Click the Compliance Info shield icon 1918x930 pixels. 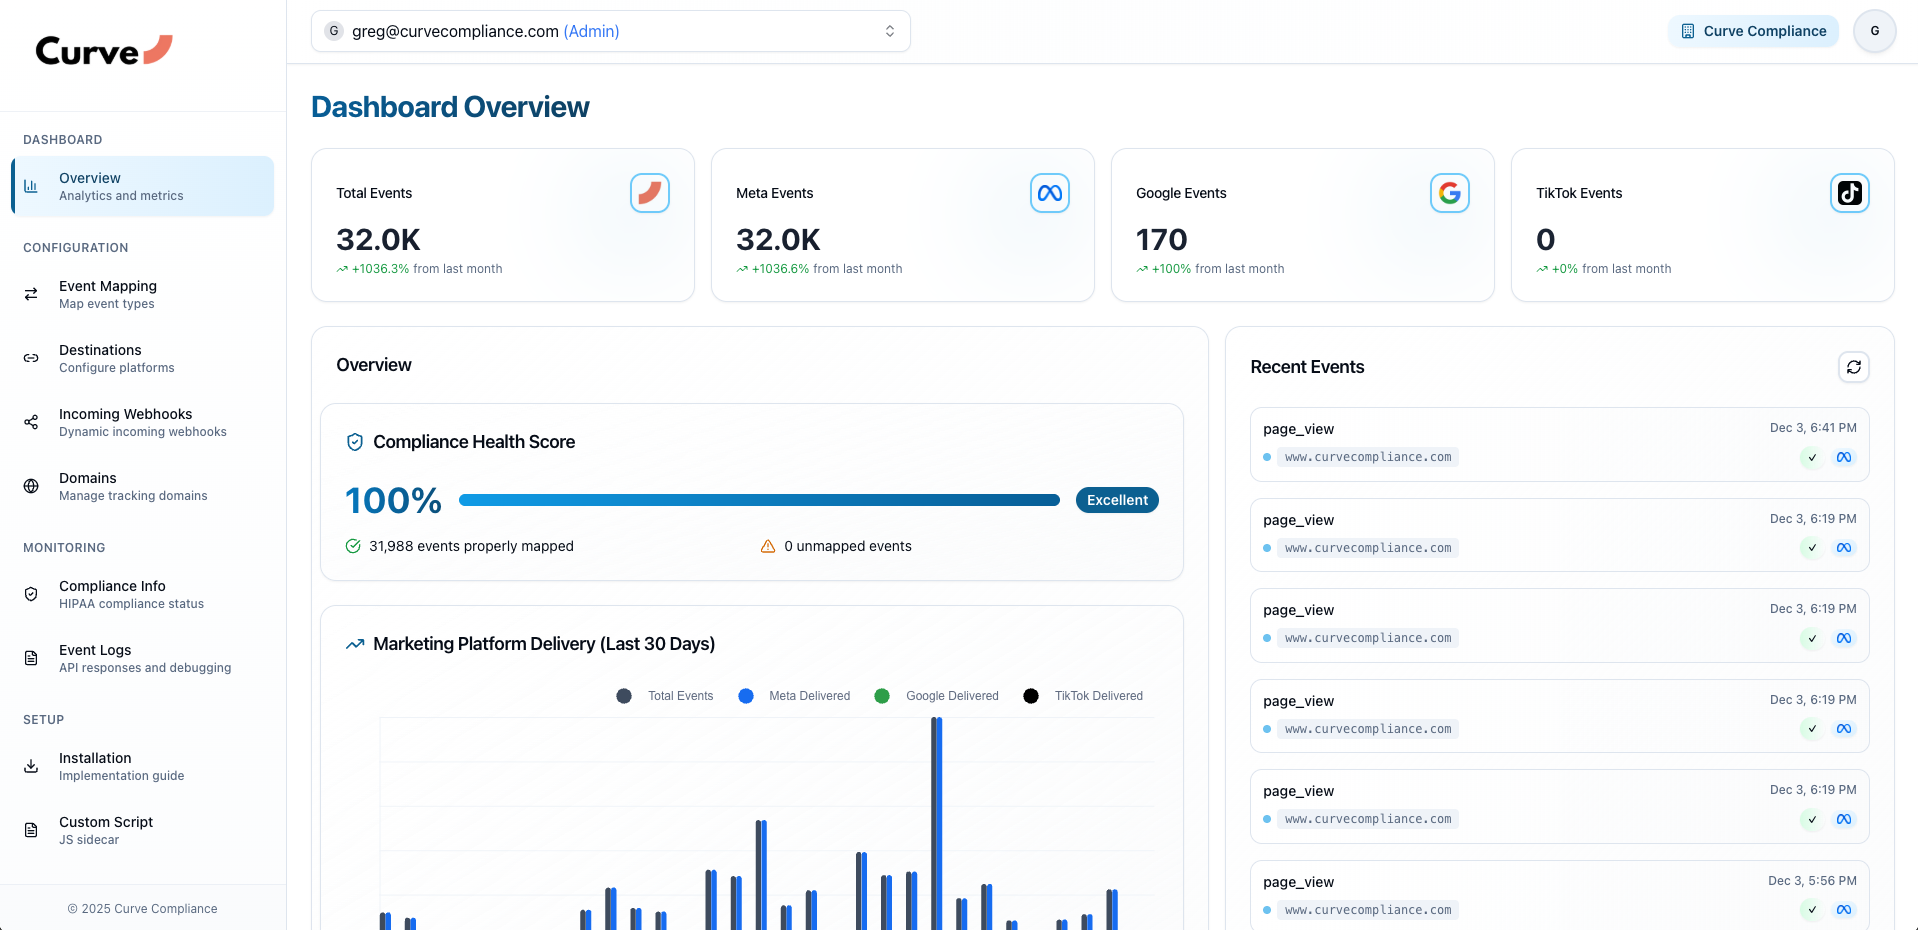pyautogui.click(x=31, y=594)
